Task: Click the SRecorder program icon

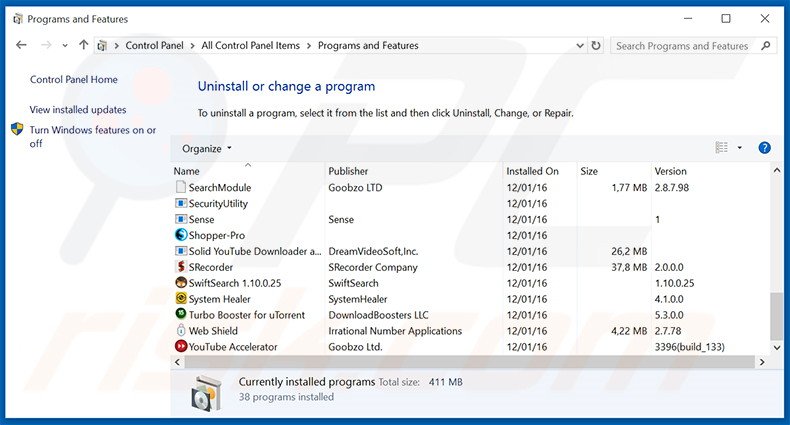Action: pyautogui.click(x=180, y=266)
